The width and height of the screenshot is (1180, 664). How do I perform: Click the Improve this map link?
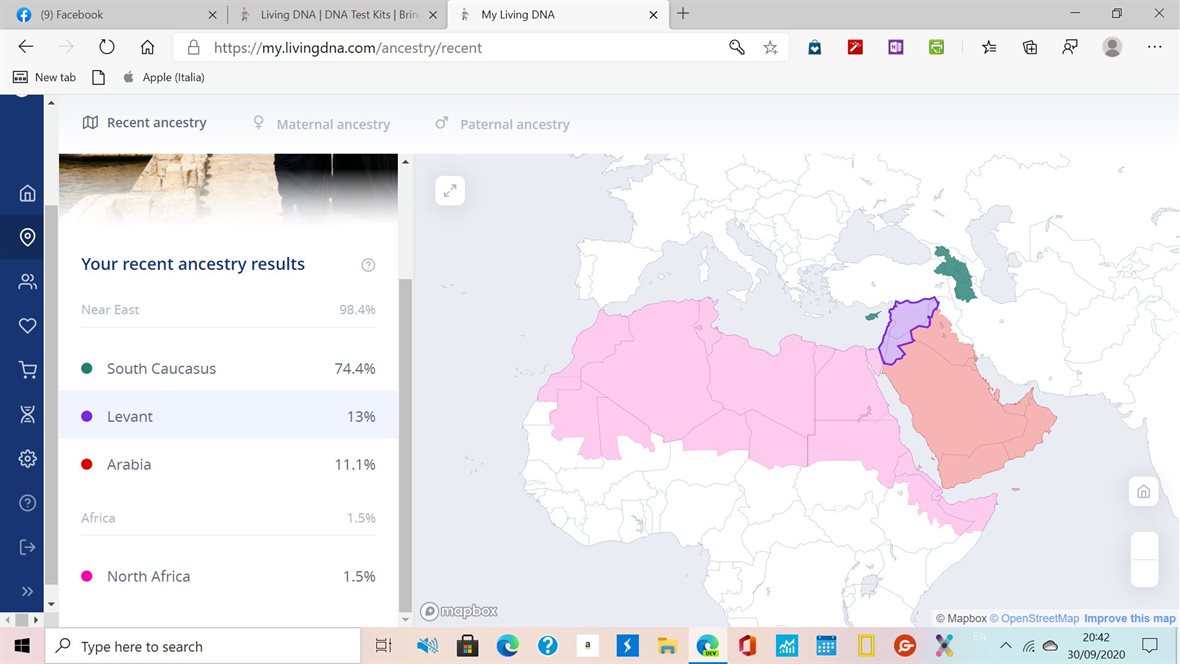coord(1130,618)
